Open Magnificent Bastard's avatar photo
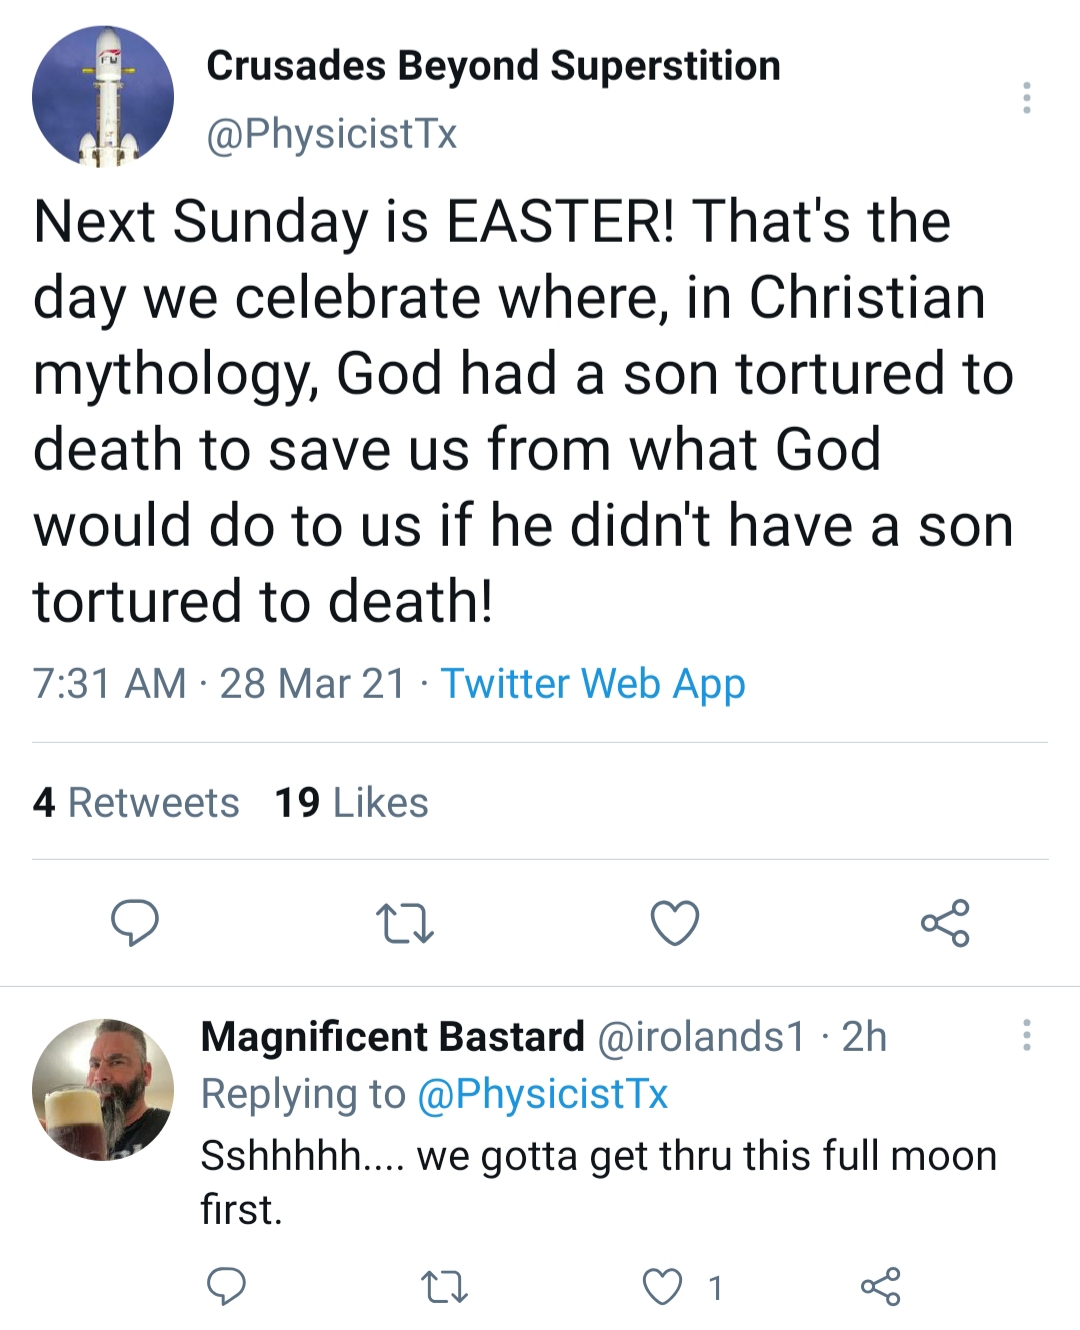 [x=103, y=1090]
